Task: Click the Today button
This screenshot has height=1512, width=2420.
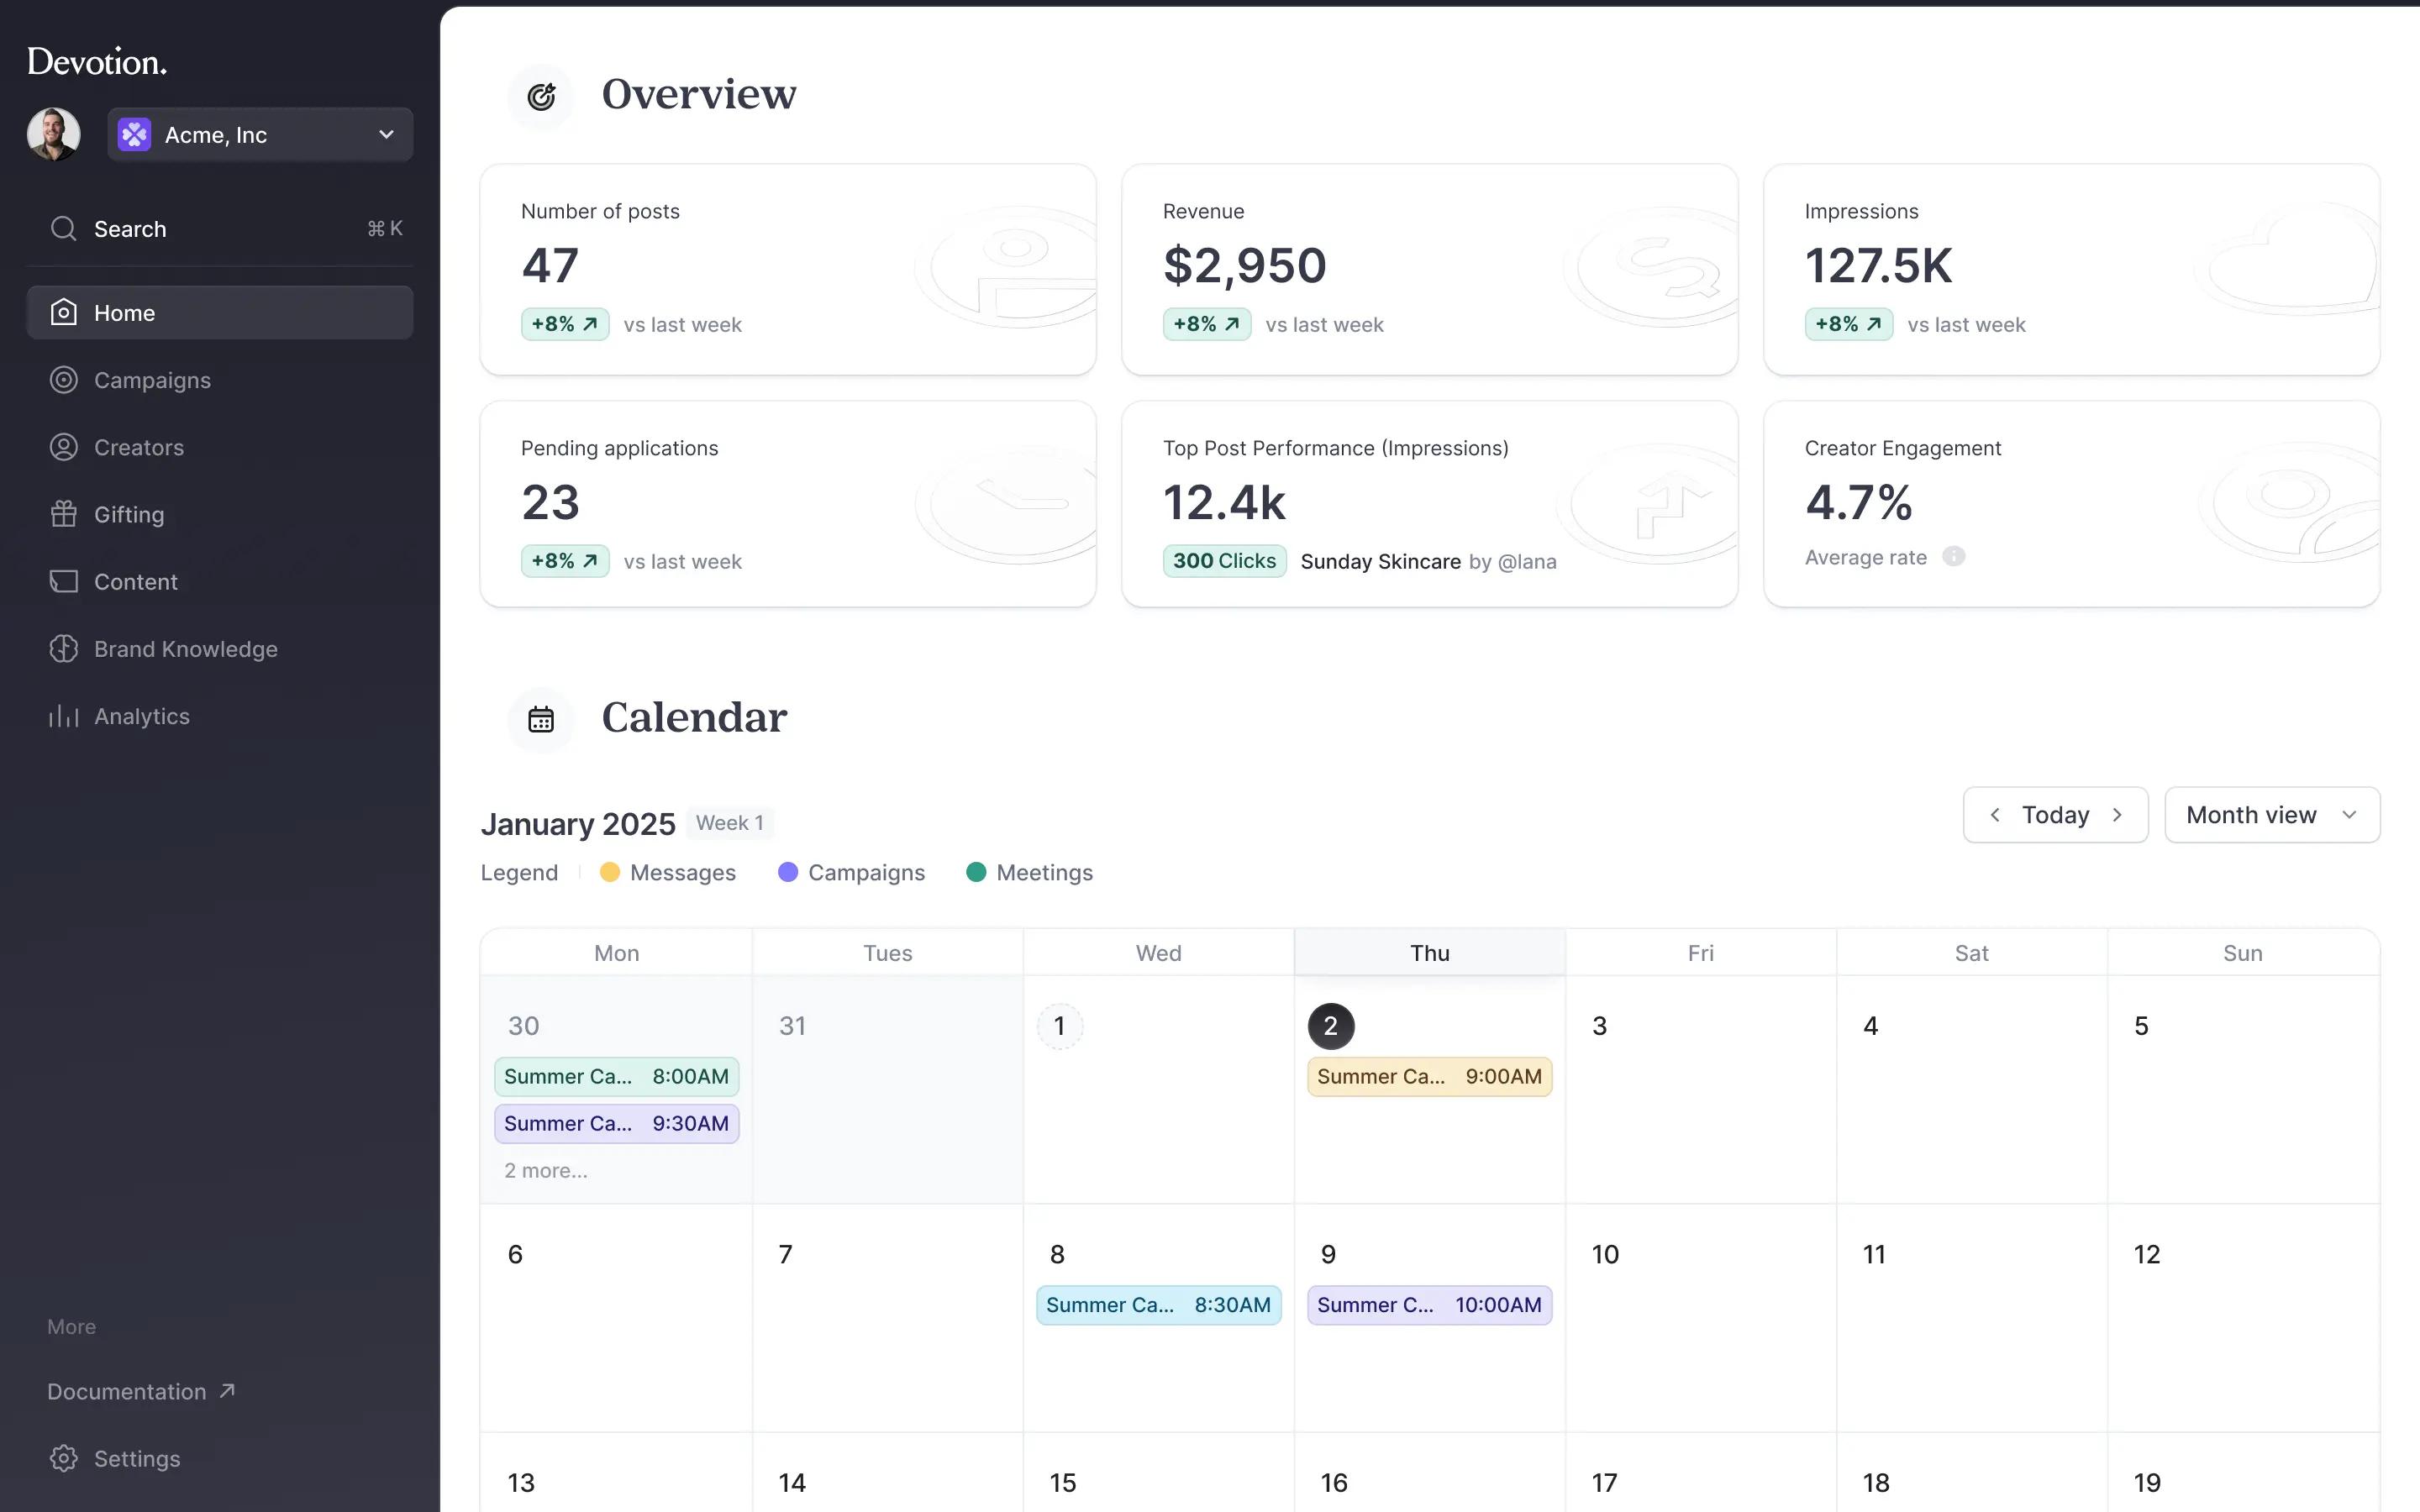Action: [x=2055, y=815]
